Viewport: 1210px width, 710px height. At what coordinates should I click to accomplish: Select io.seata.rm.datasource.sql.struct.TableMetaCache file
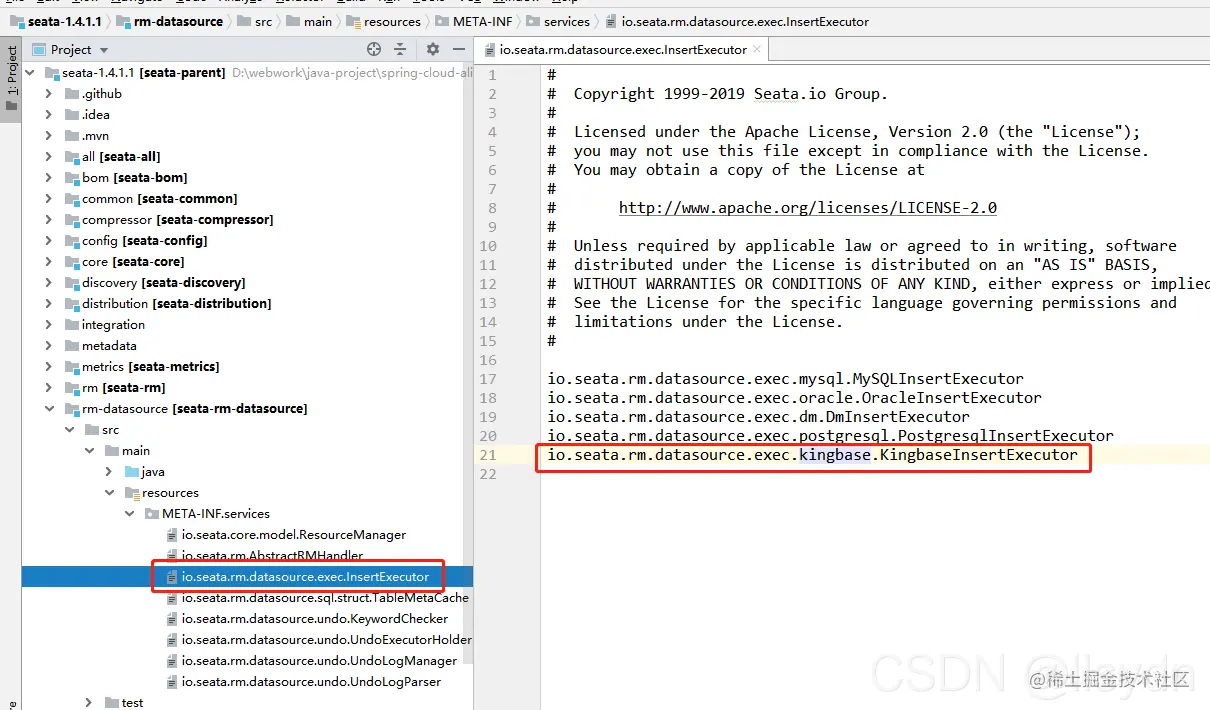247,598
